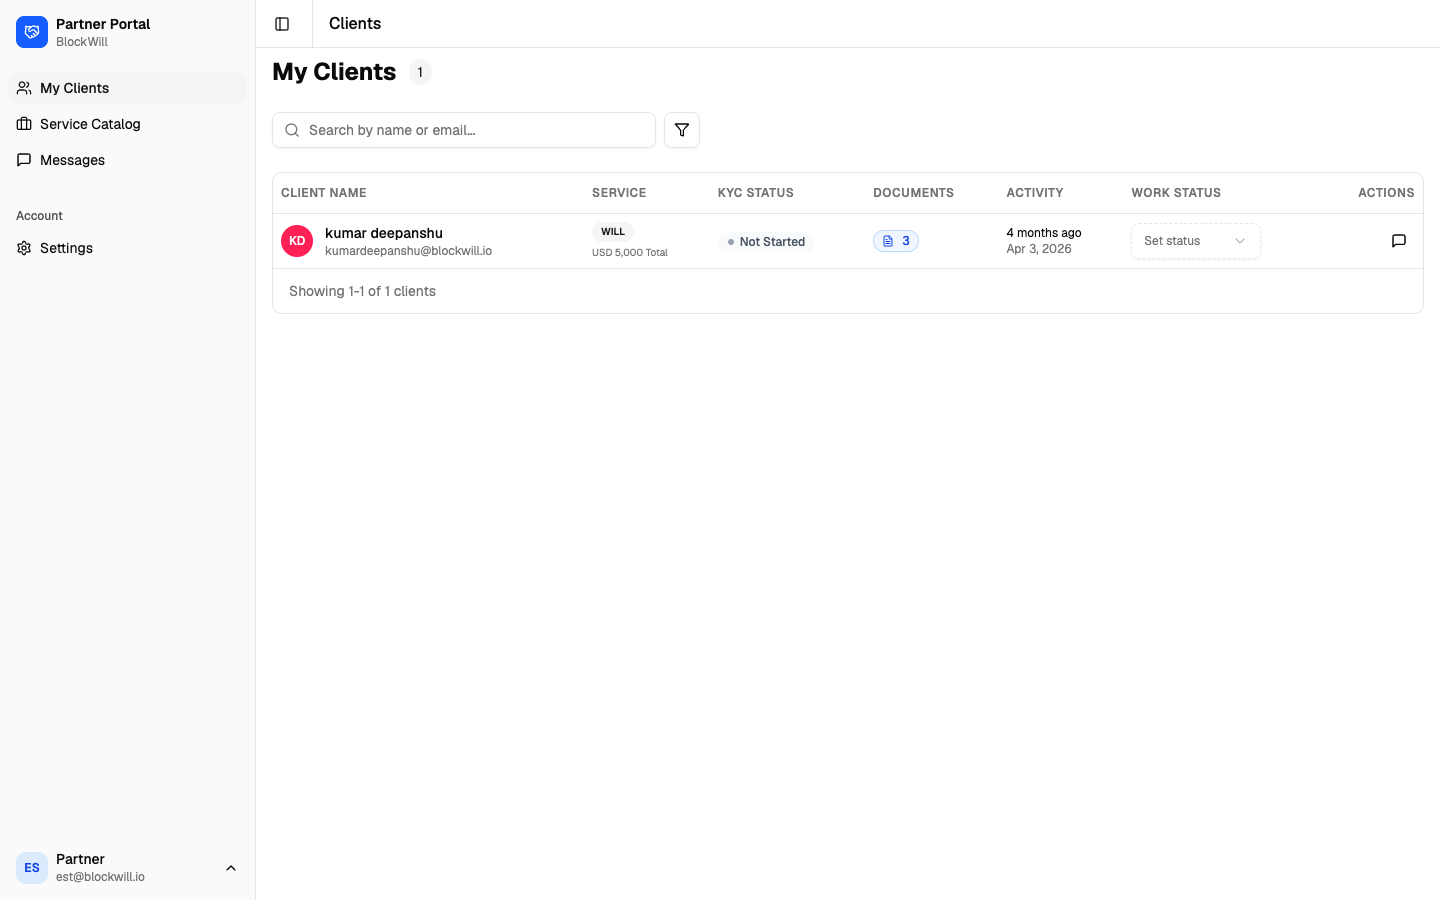Open Settings under Account
The image size is (1440, 900).
[127, 248]
